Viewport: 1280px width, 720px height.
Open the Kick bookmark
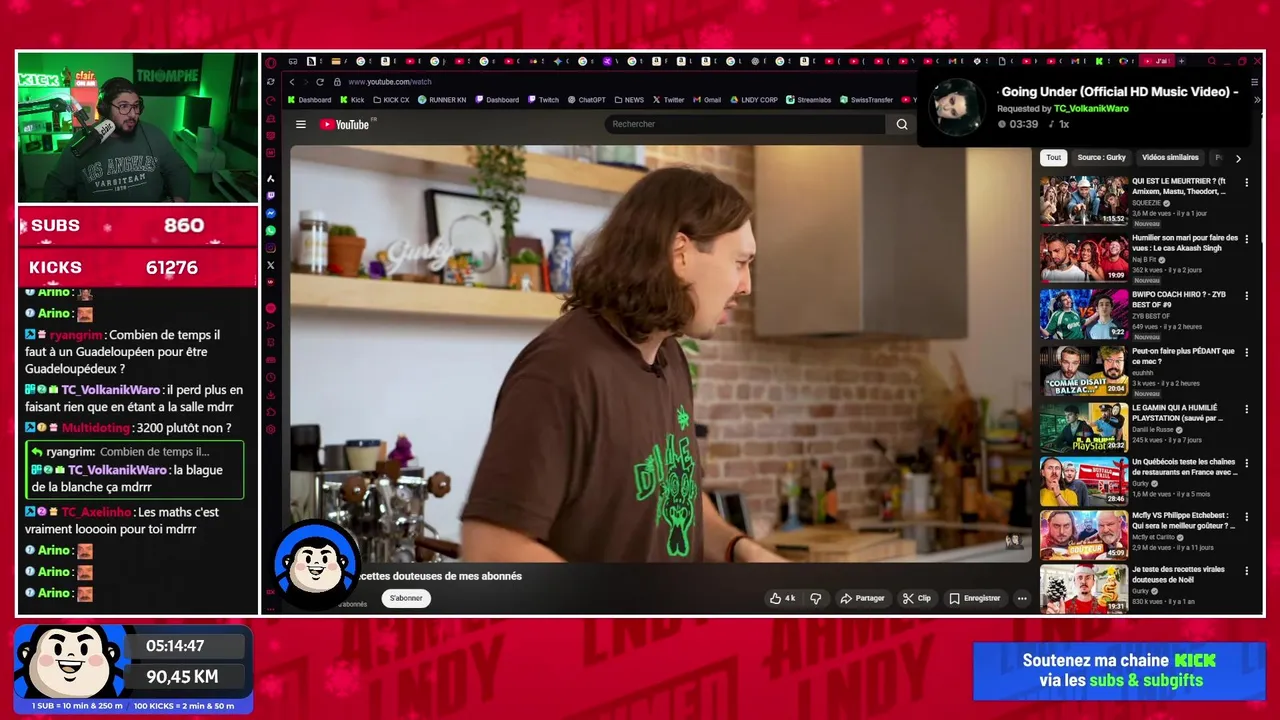(352, 100)
